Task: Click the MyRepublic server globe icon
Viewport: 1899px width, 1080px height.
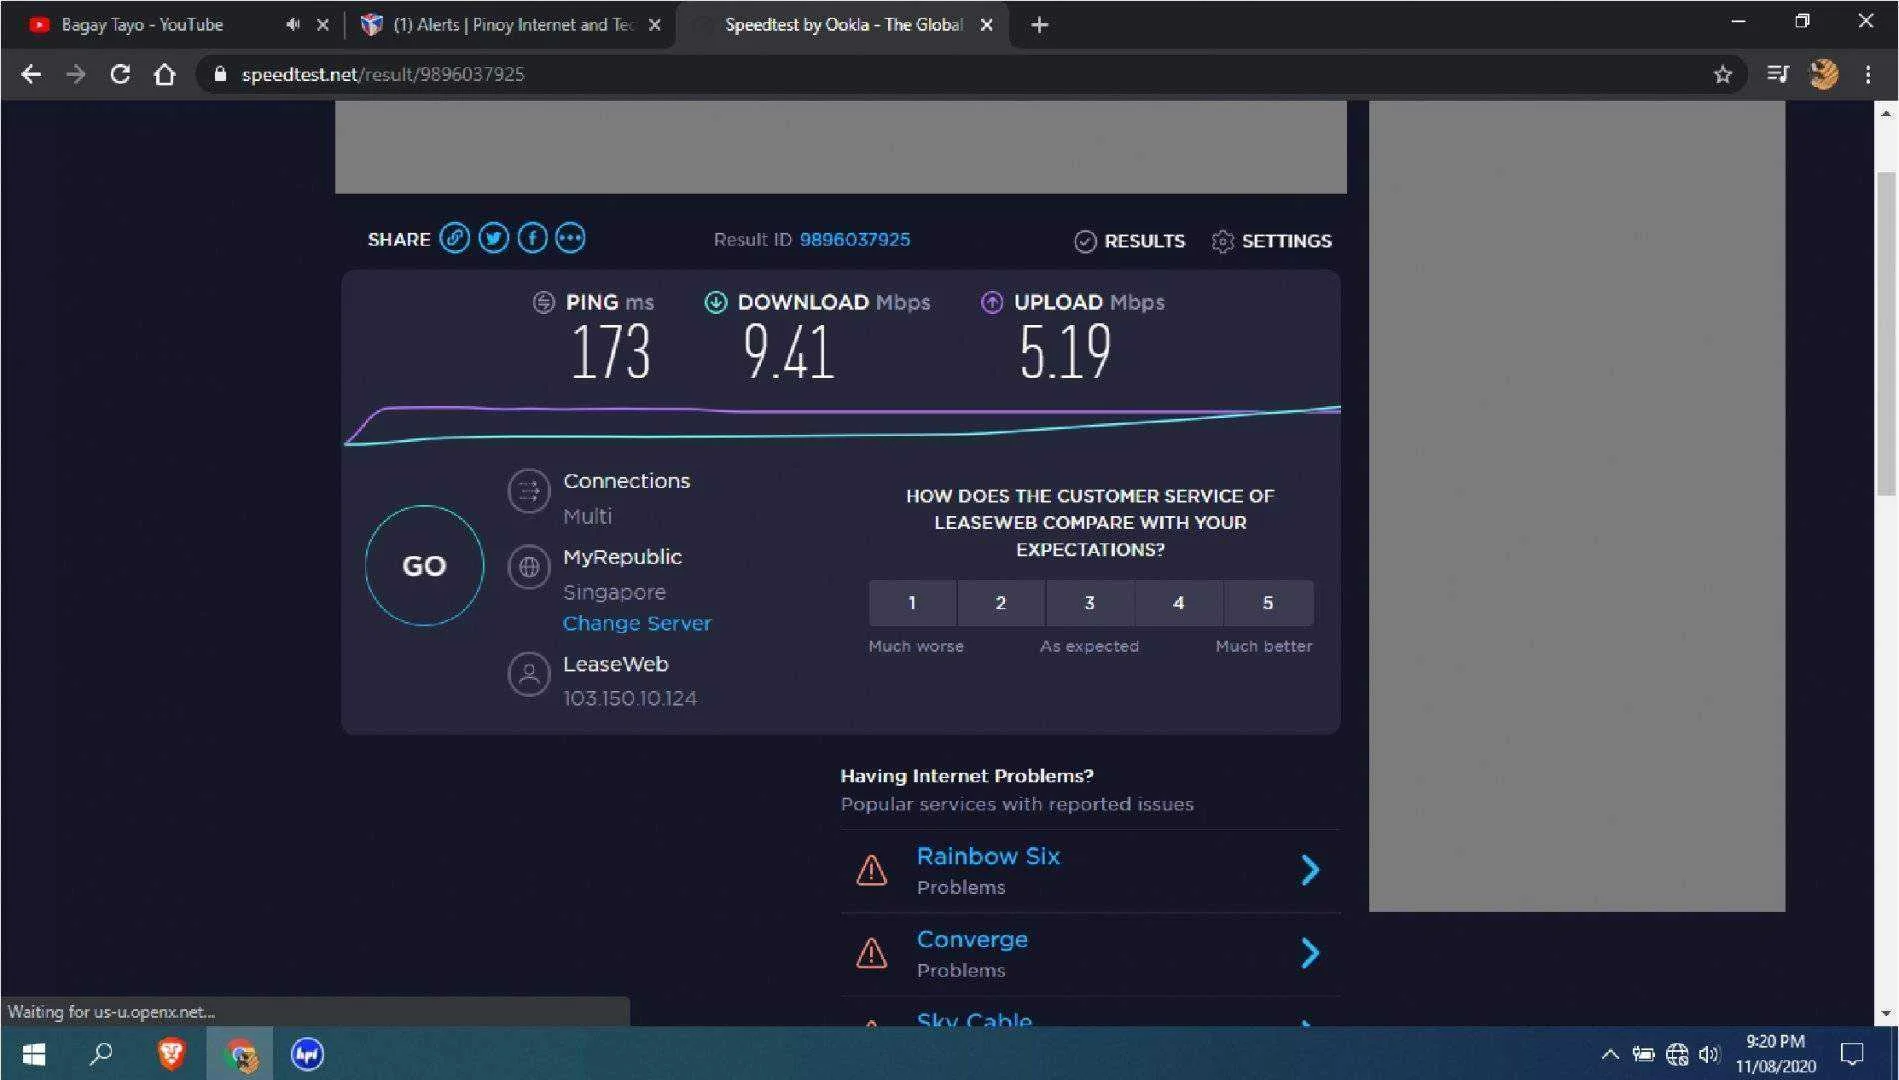Action: [x=529, y=567]
